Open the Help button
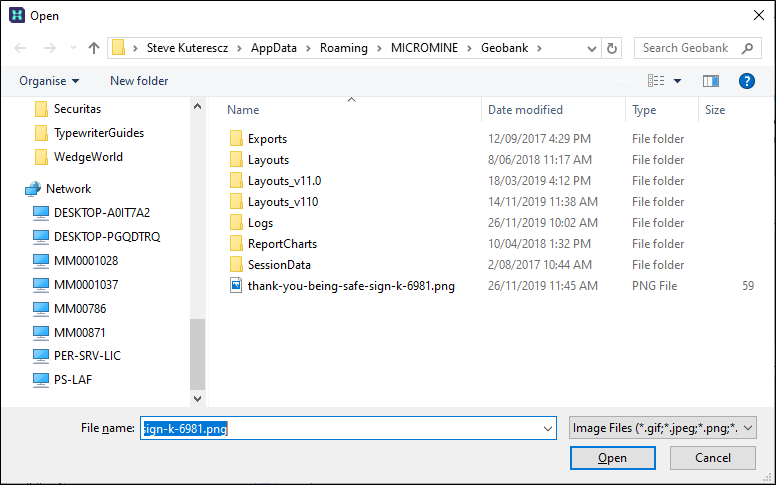The height and width of the screenshot is (485, 776). pyautogui.click(x=747, y=81)
